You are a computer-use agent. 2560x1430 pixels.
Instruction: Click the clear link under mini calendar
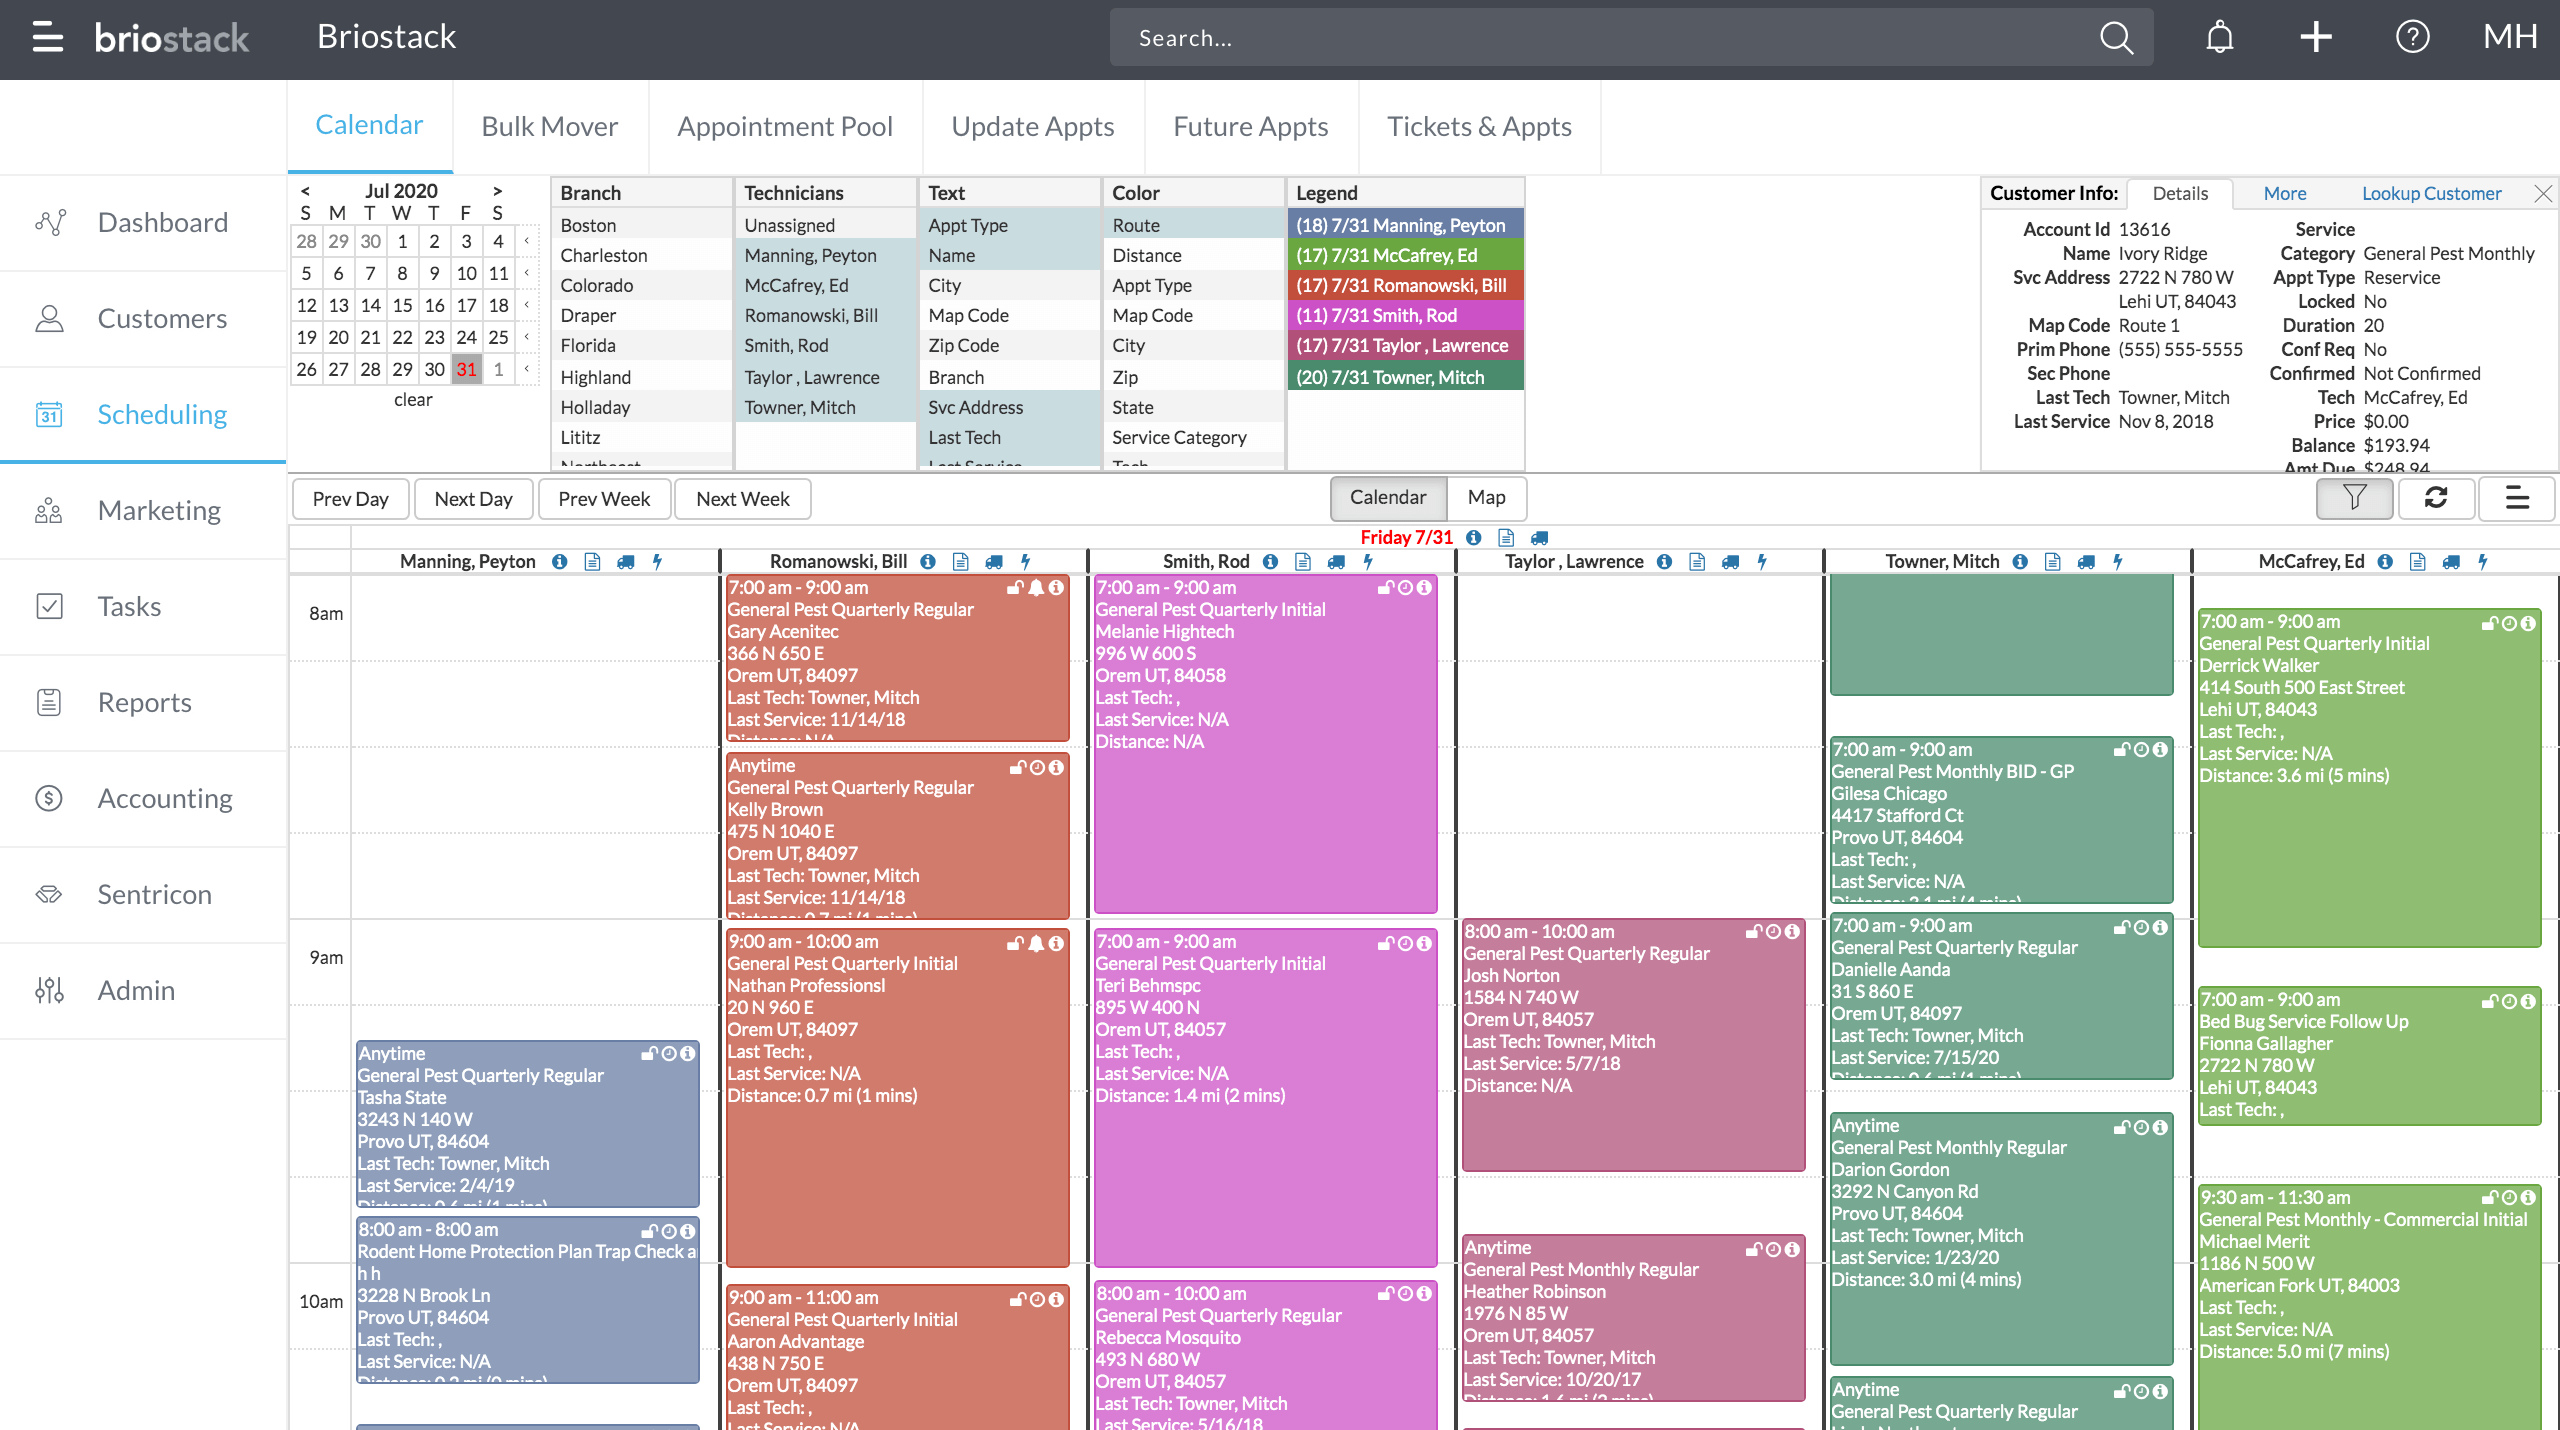pos(413,399)
